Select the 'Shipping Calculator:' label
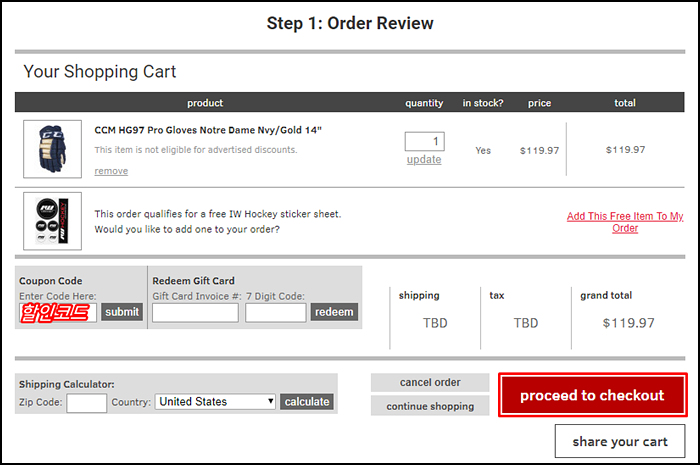Viewport: 700px width, 465px height. 67,384
